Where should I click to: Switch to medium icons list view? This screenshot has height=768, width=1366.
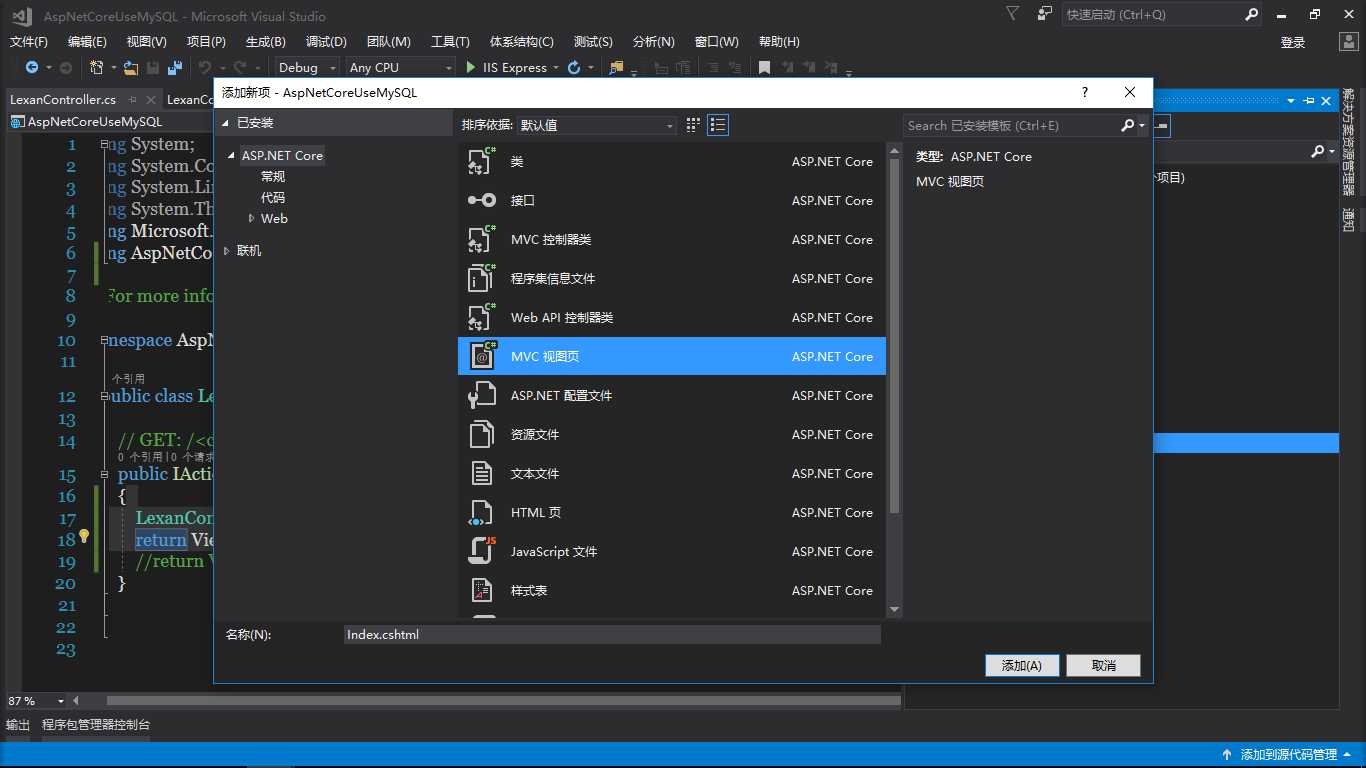coord(718,125)
